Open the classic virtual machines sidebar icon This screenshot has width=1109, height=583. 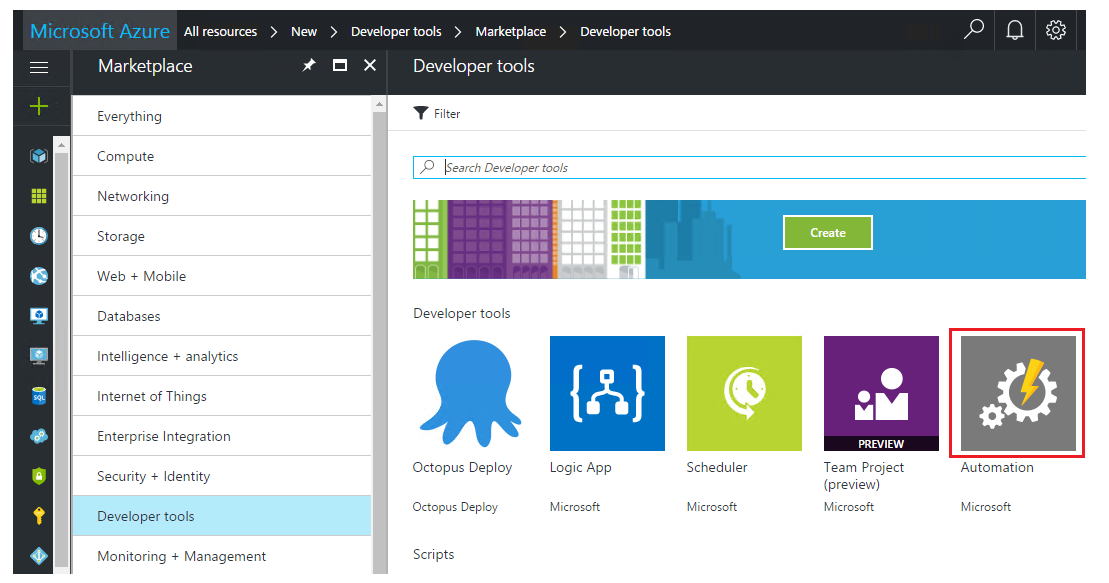click(x=39, y=356)
